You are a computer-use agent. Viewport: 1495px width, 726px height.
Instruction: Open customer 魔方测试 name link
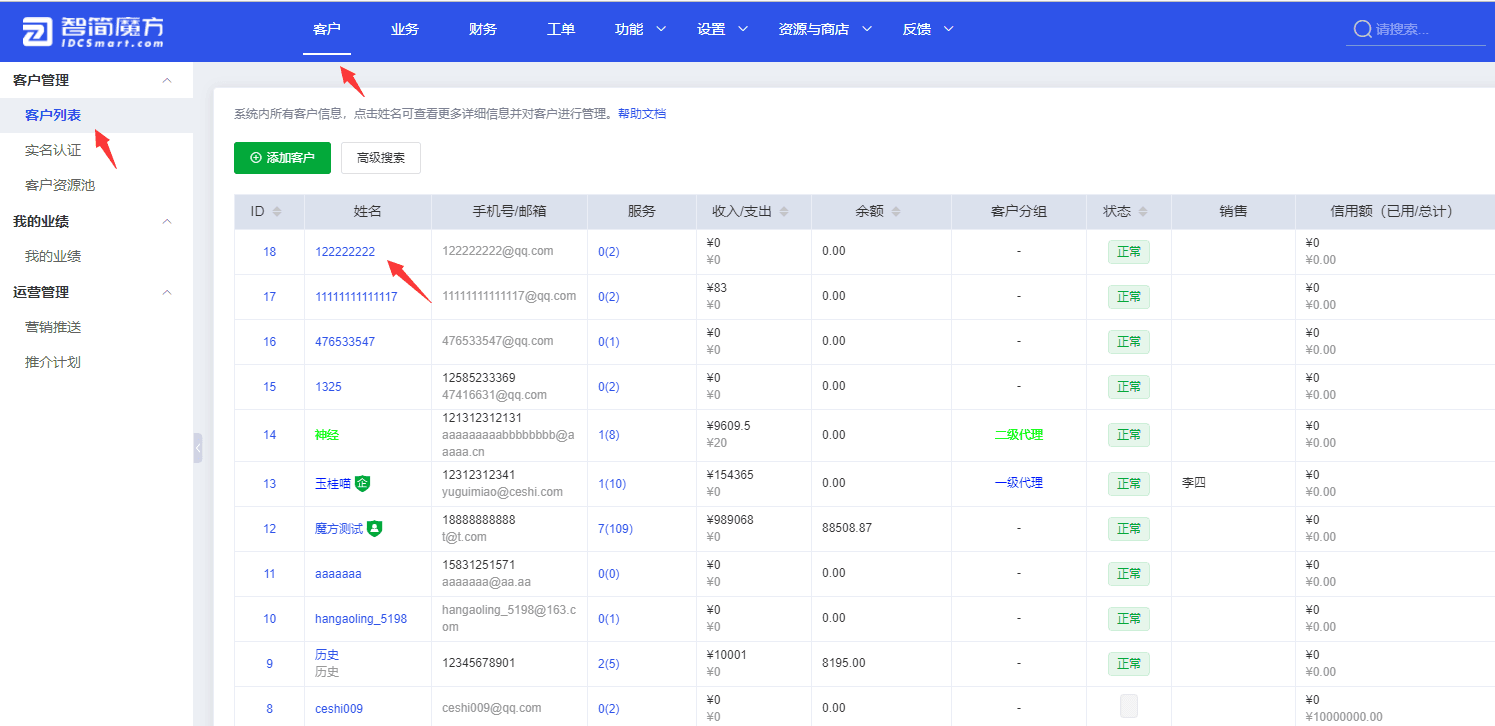(339, 528)
